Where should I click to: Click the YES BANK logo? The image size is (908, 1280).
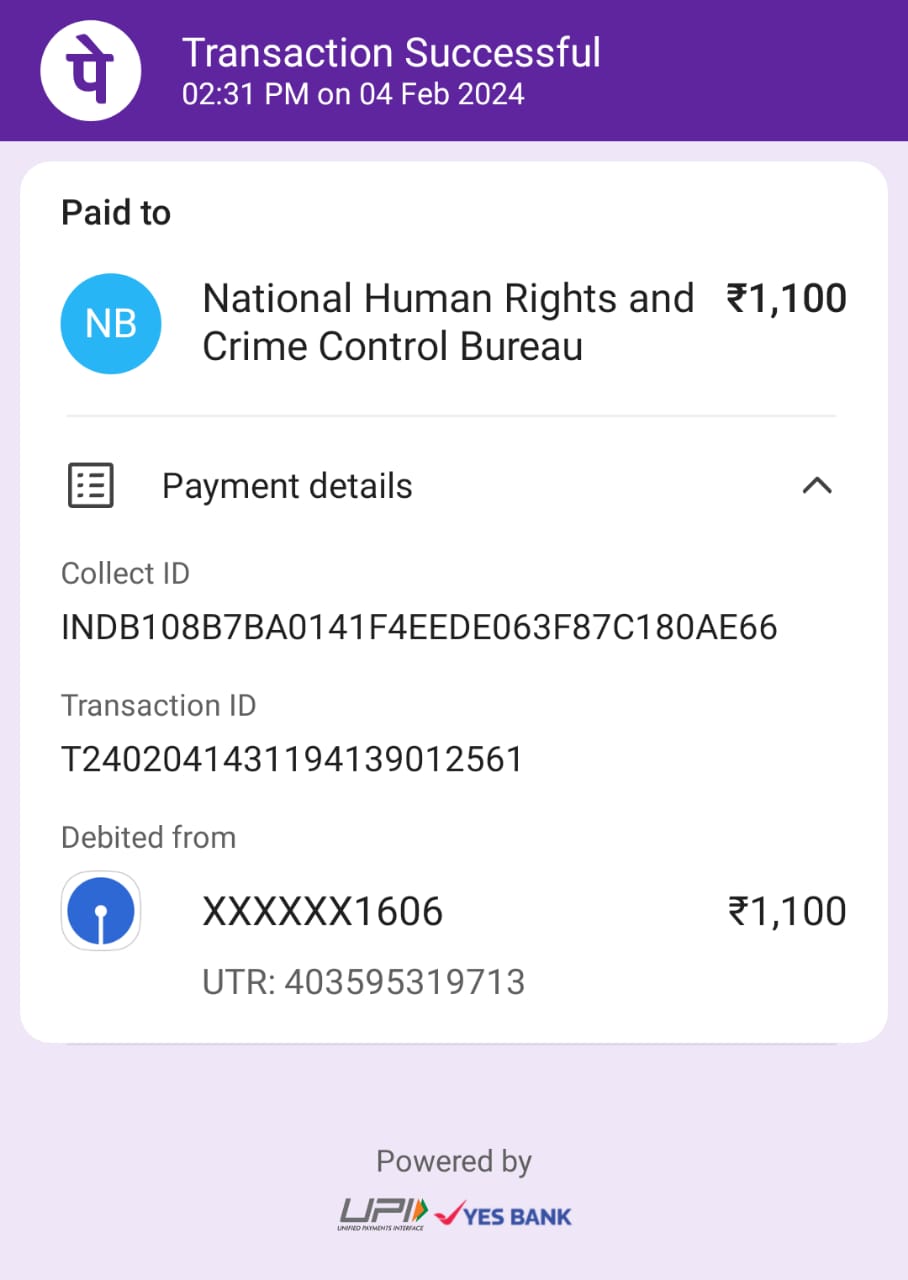click(505, 1215)
